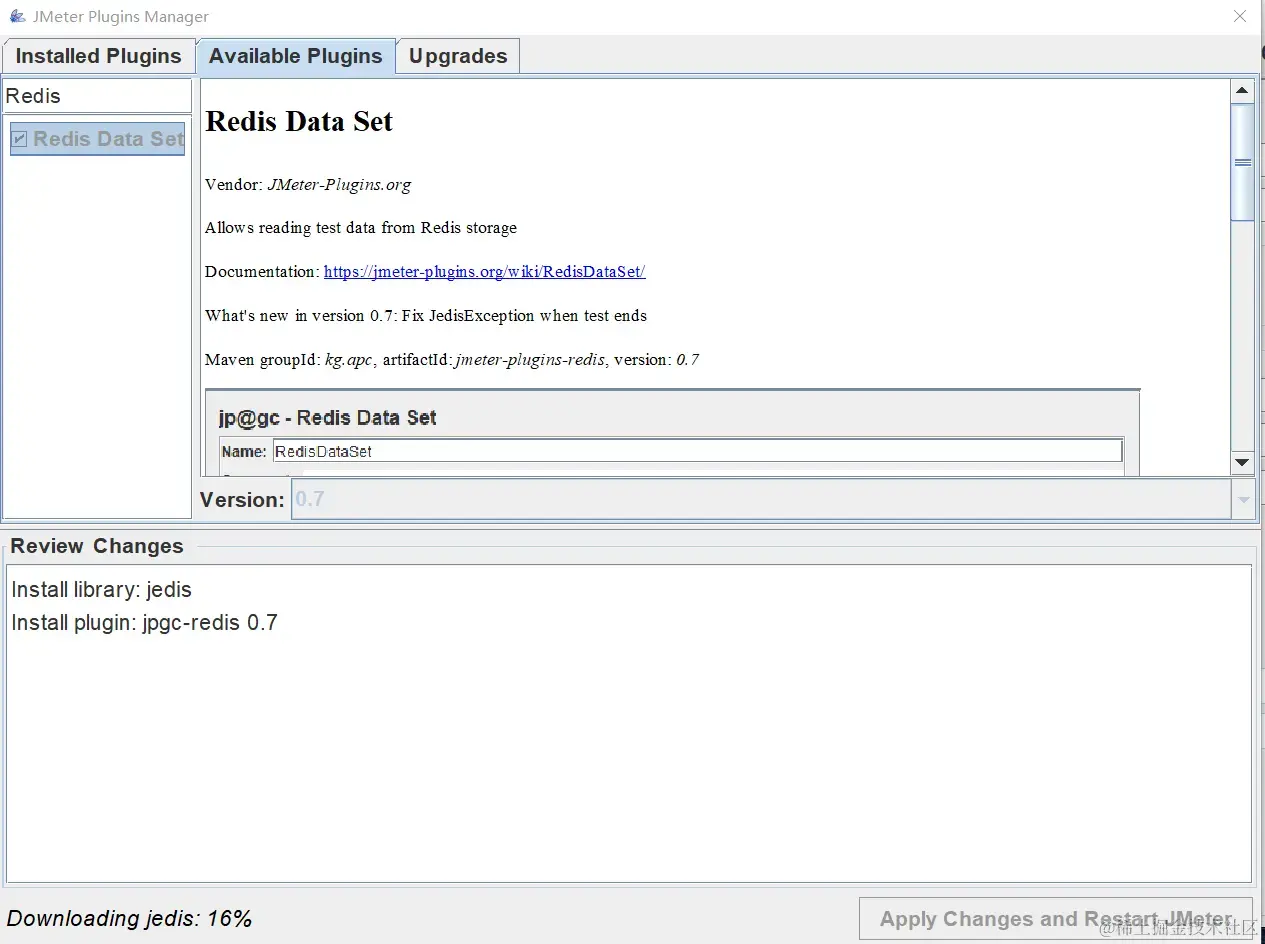Close the JMeter Plugins Manager window
This screenshot has width=1265, height=944.
(1240, 16)
